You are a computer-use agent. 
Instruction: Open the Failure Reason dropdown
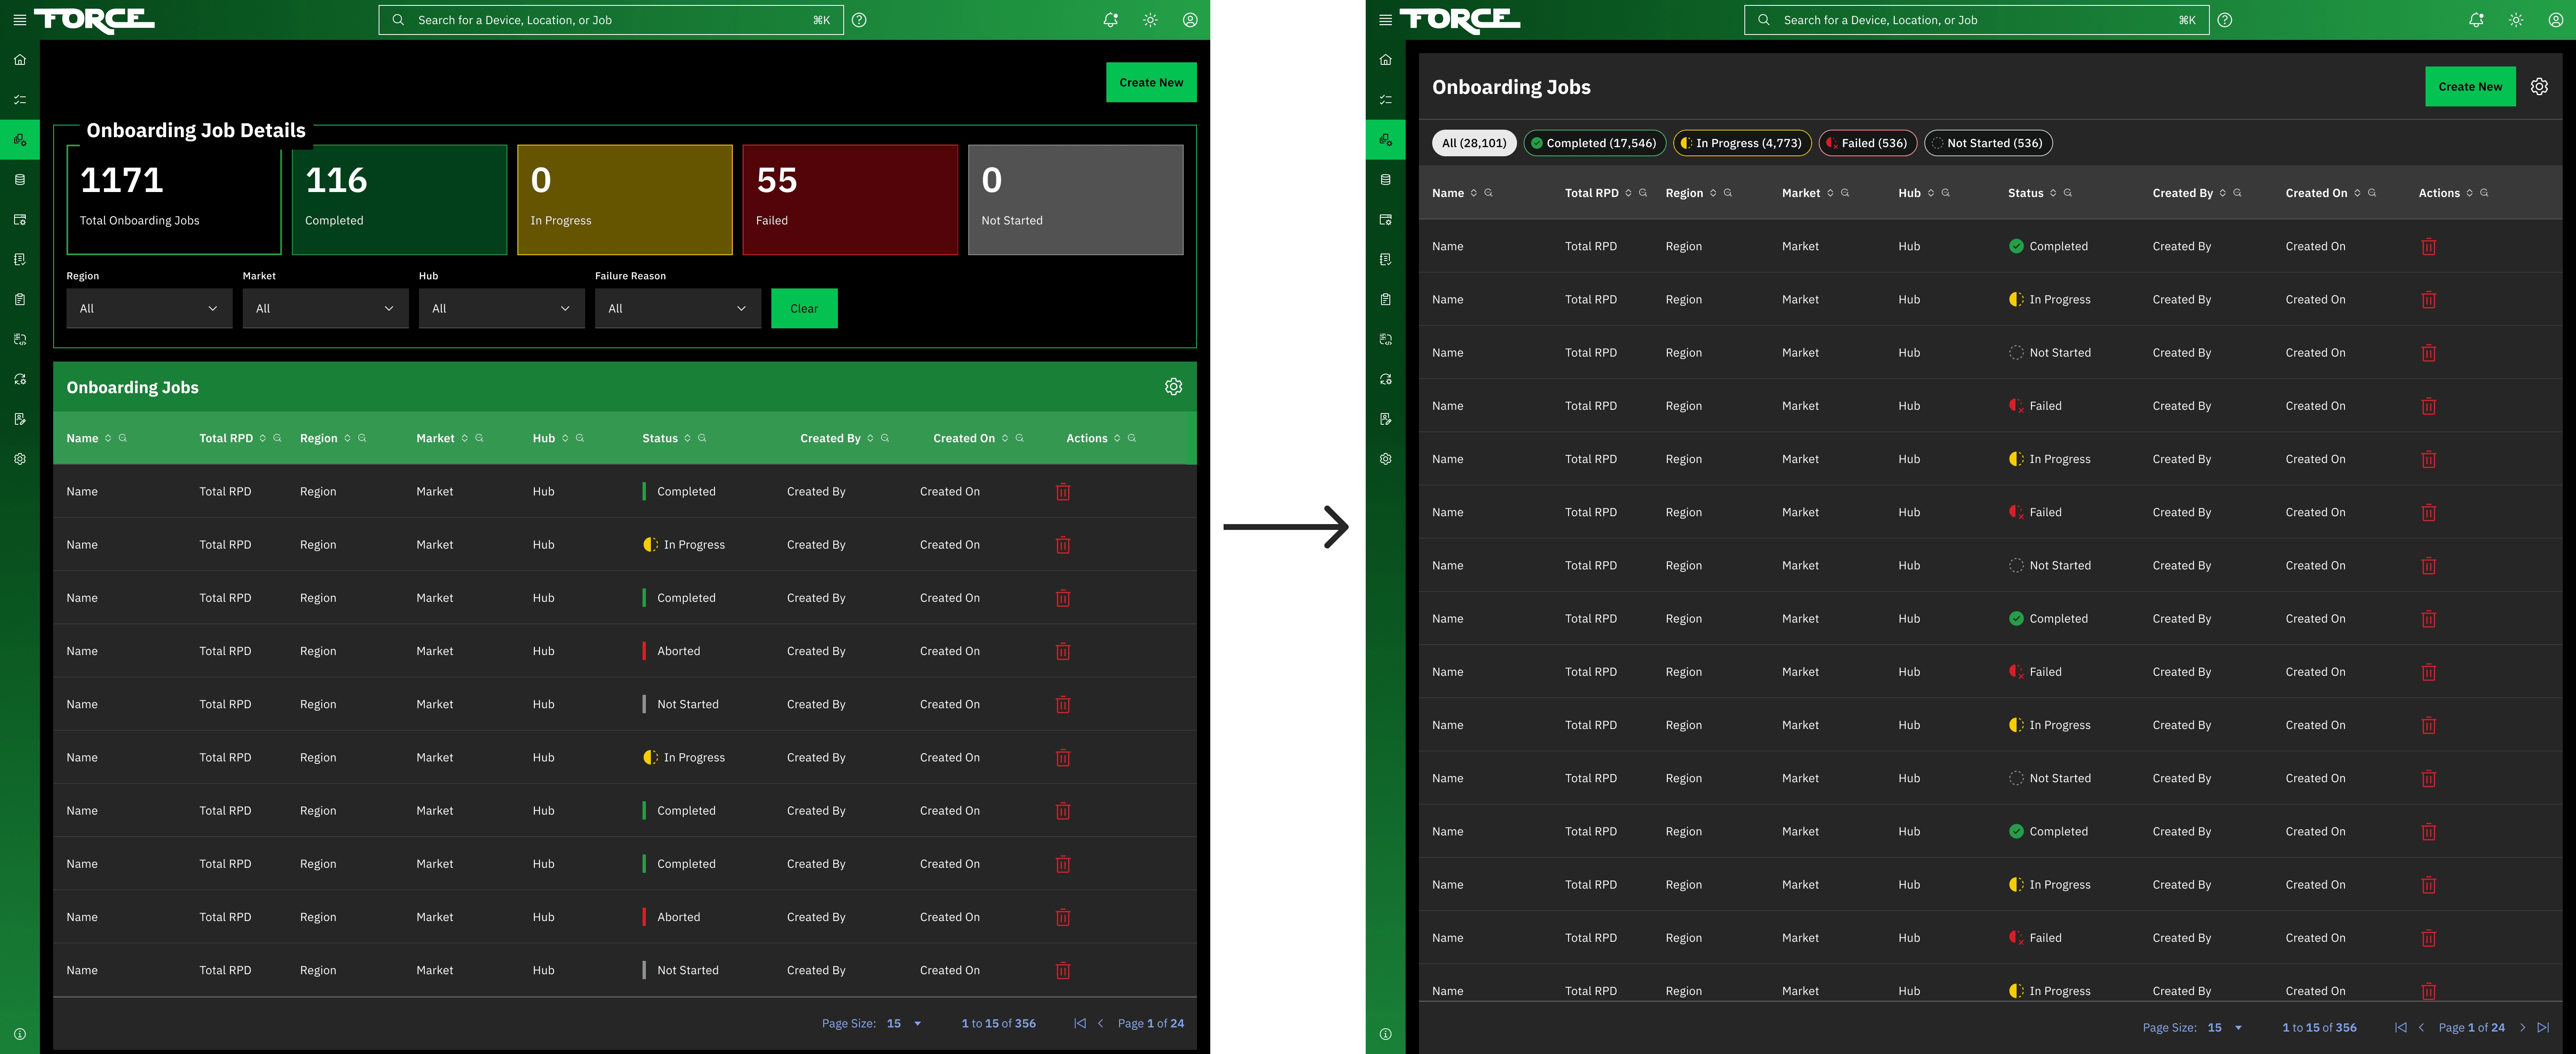pyautogui.click(x=677, y=308)
